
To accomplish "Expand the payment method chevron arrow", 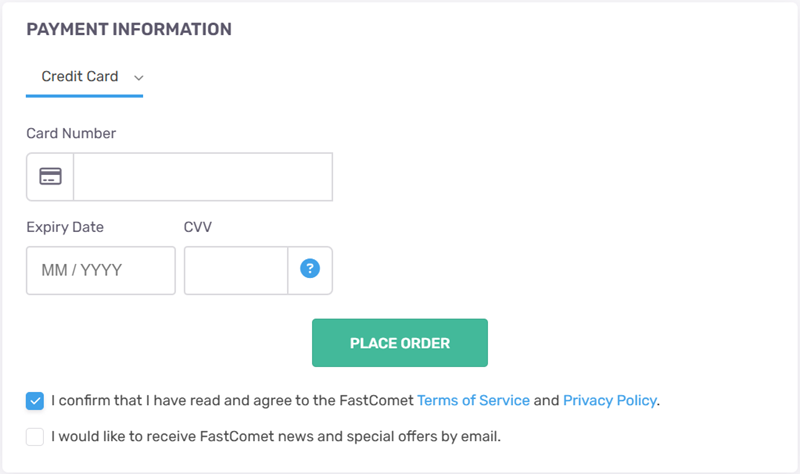I will (x=139, y=78).
